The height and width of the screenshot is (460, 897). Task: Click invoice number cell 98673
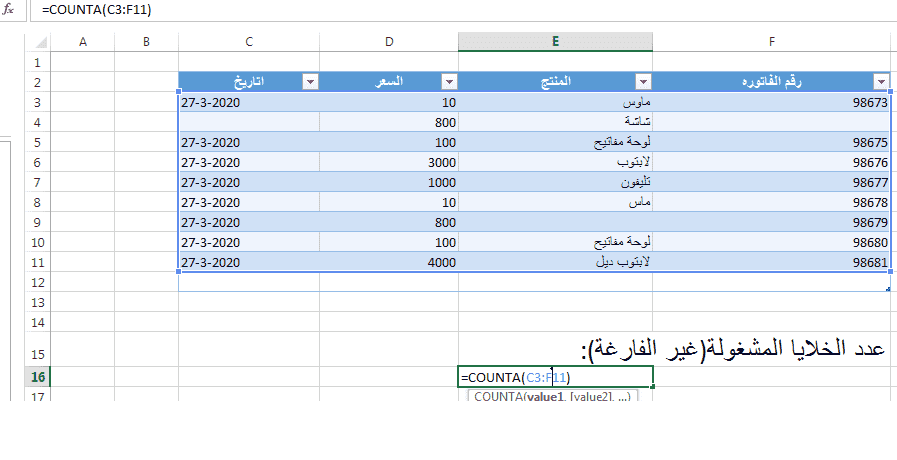tap(772, 103)
